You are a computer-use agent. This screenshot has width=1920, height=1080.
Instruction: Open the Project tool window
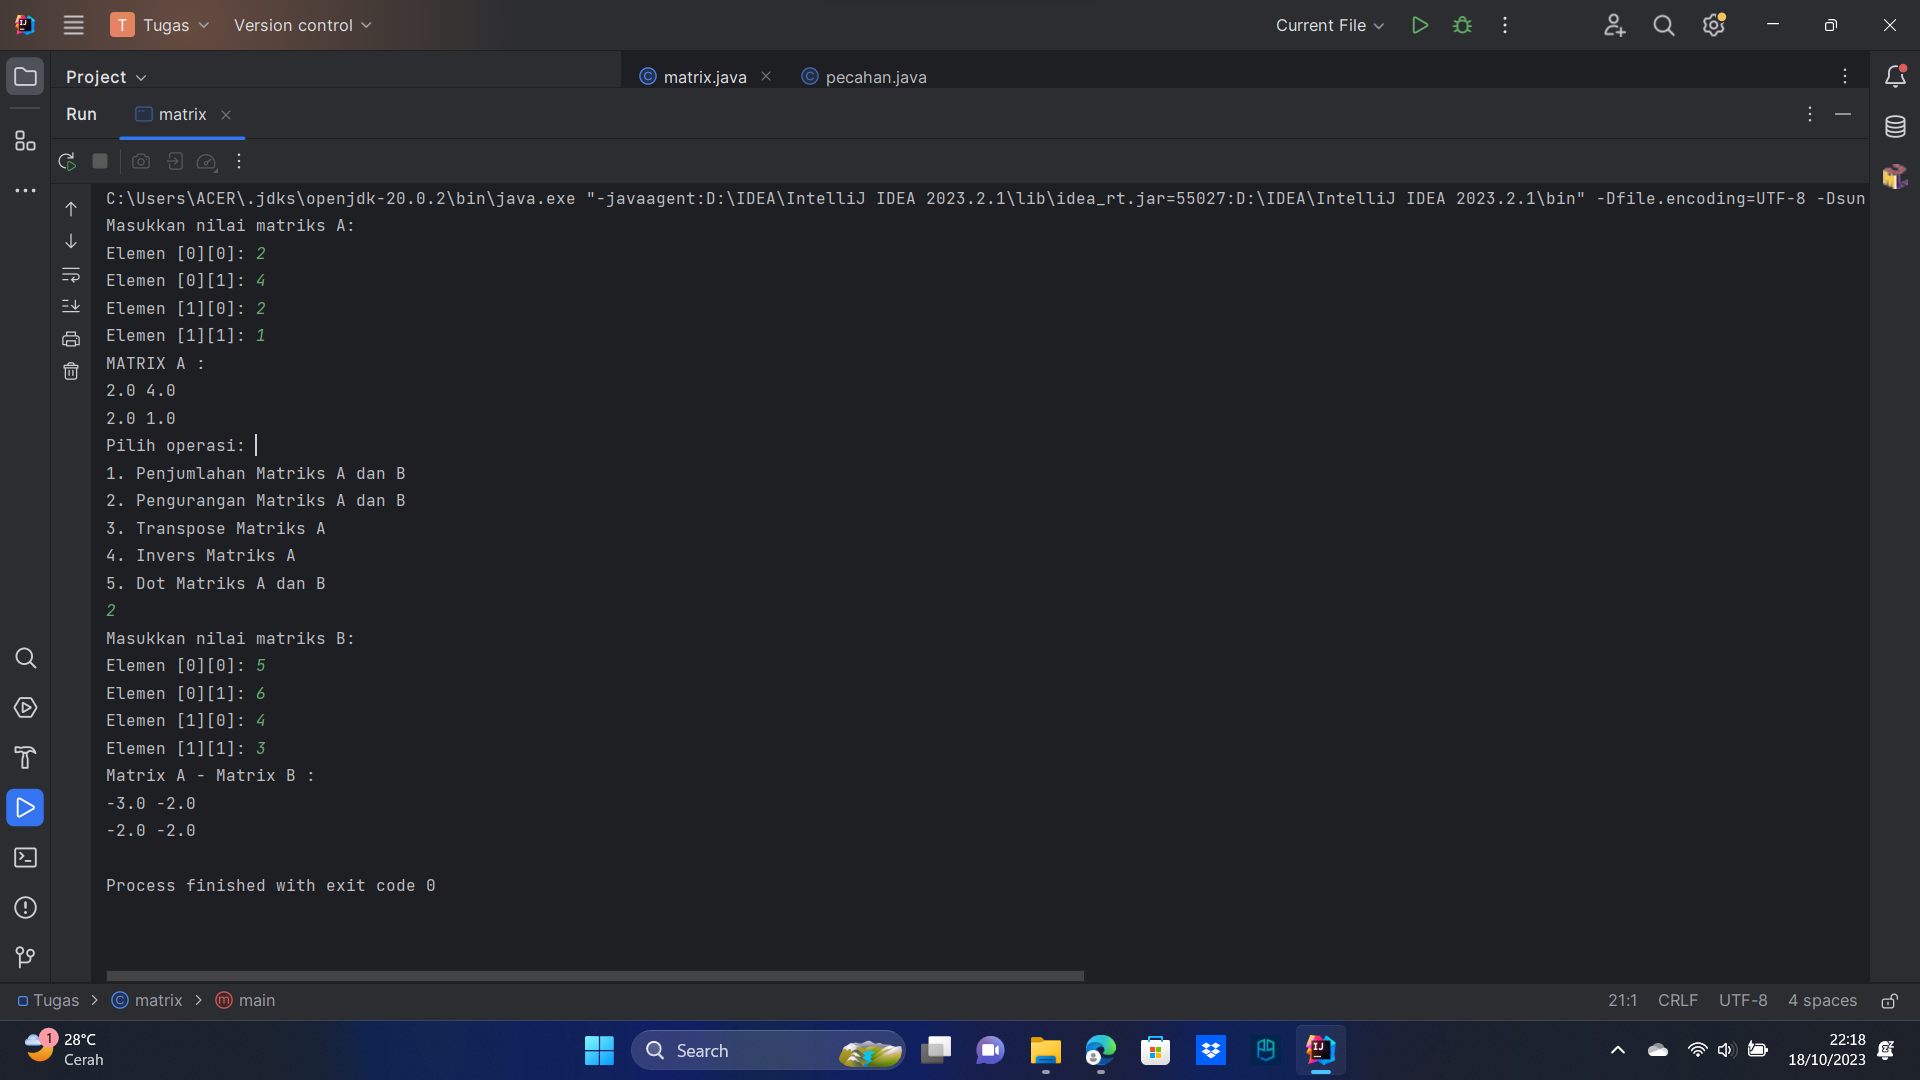25,76
